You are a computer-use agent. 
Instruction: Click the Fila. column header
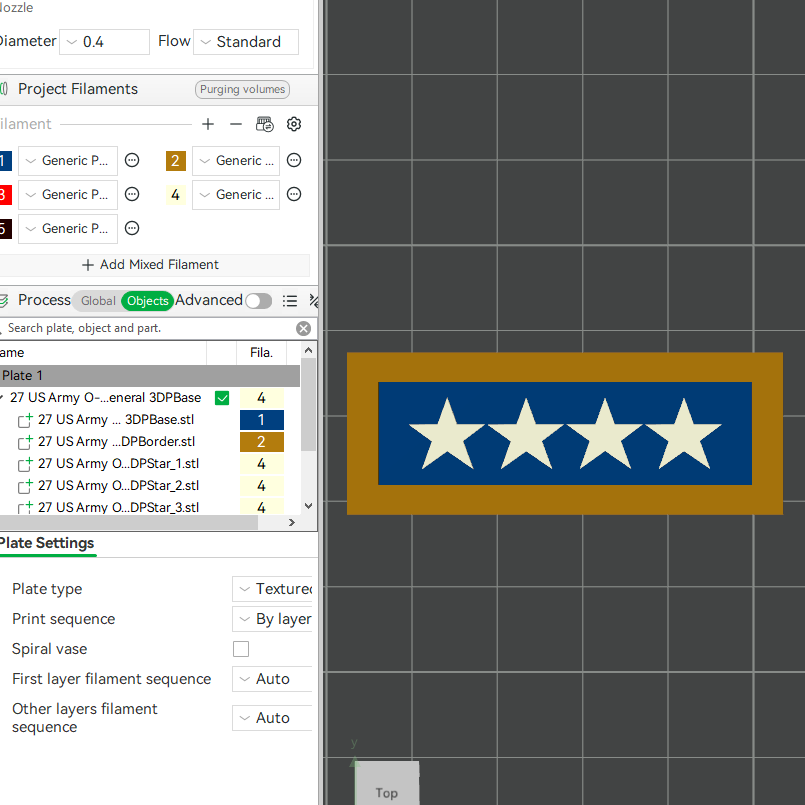click(261, 353)
